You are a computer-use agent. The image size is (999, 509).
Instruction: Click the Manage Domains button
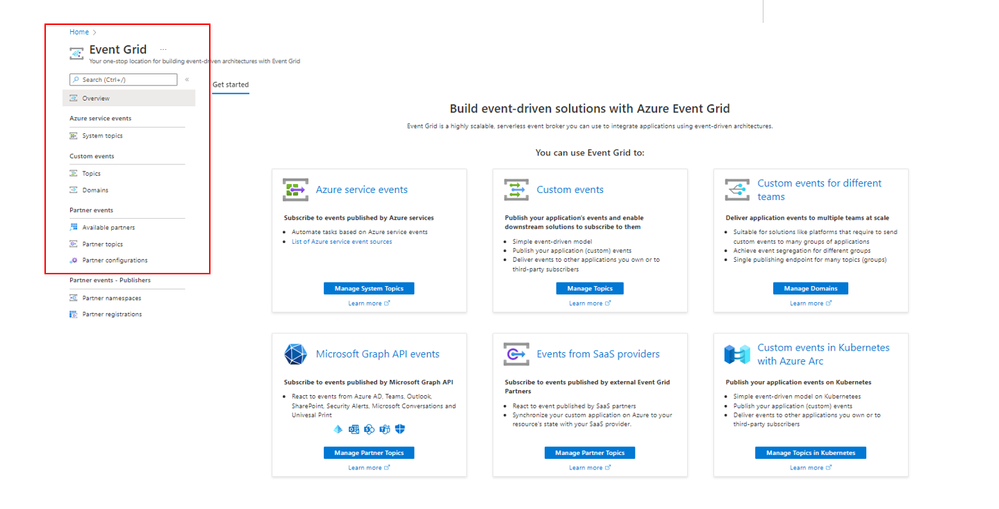(810, 289)
